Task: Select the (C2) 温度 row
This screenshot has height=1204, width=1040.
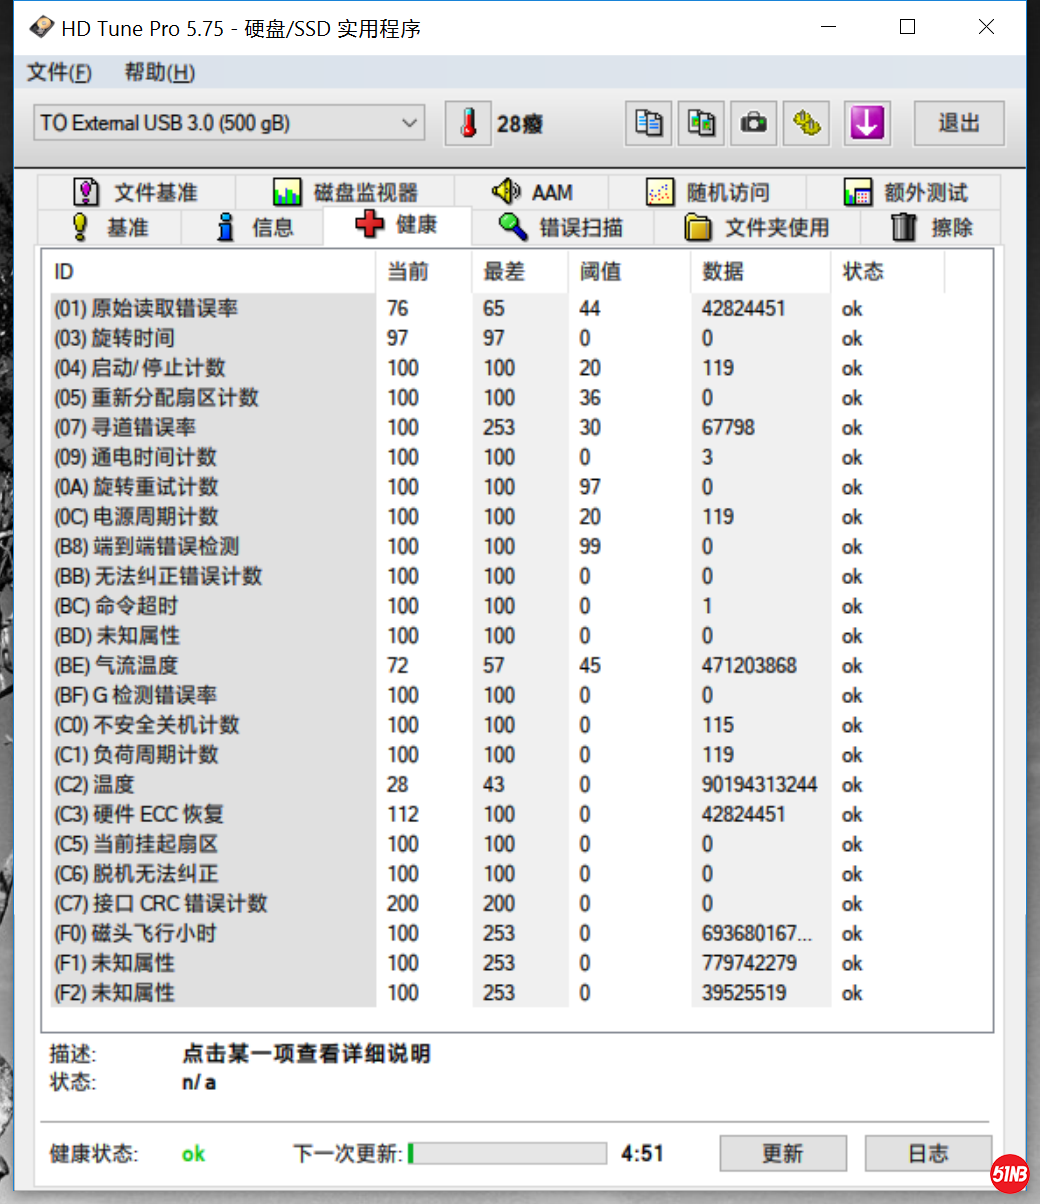Action: [497, 784]
